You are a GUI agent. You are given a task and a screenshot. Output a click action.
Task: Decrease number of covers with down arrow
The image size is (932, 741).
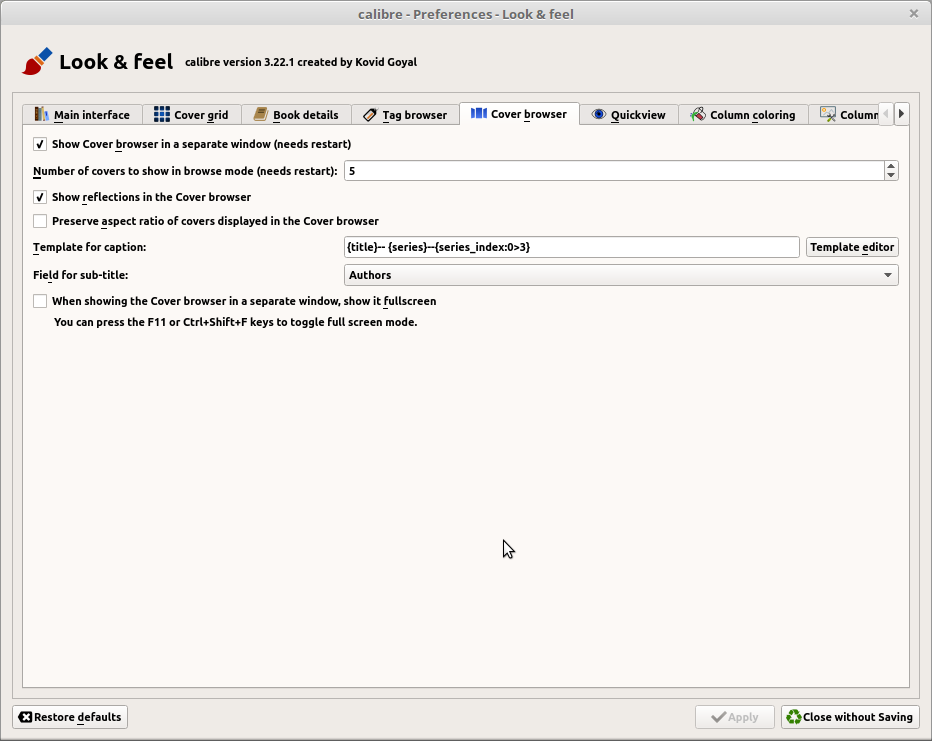[x=890, y=175]
